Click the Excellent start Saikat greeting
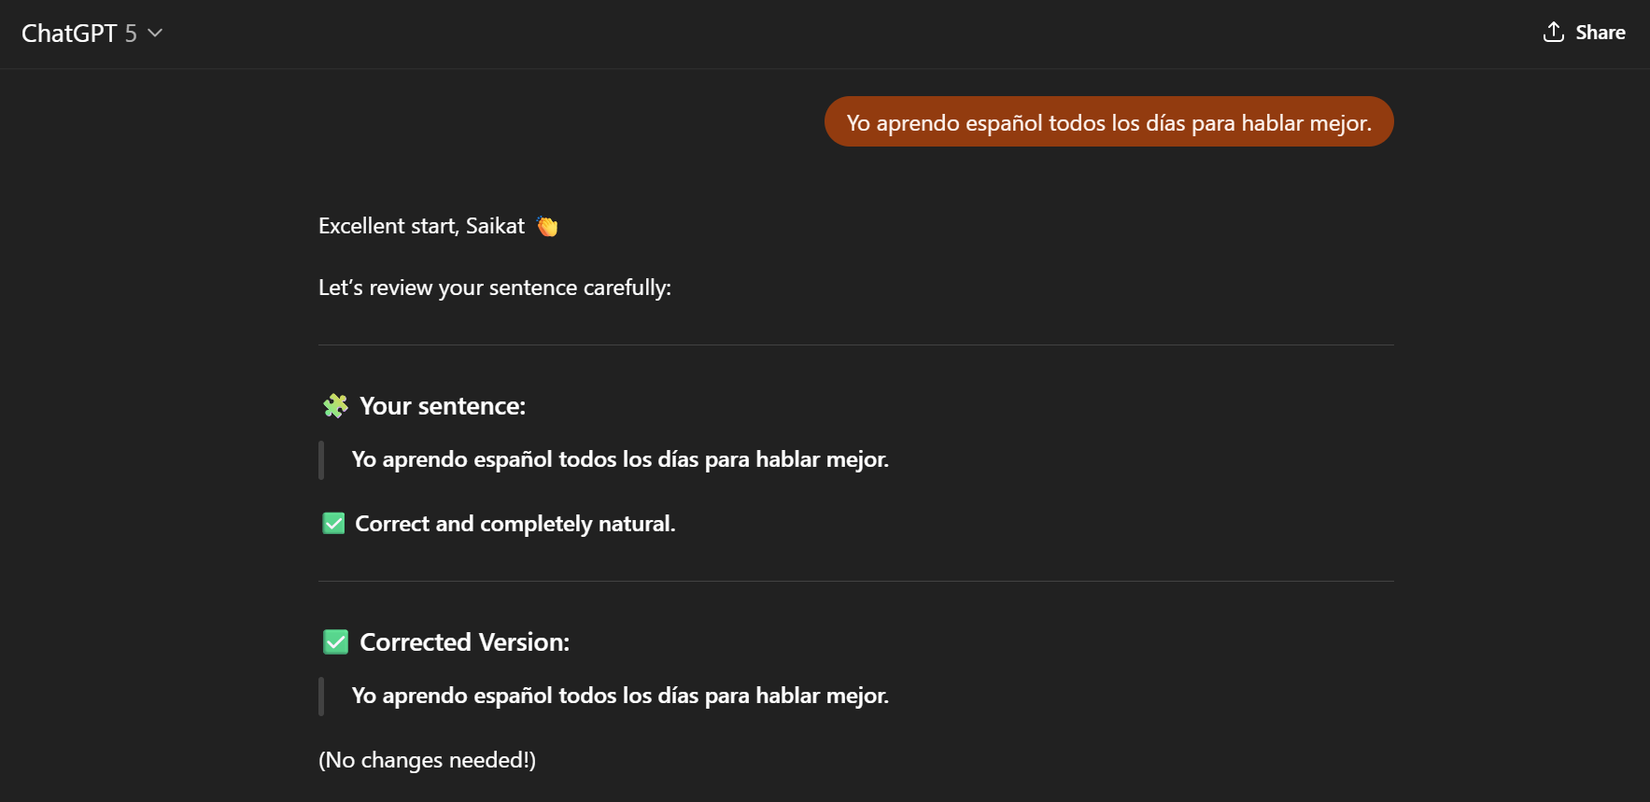 (422, 225)
